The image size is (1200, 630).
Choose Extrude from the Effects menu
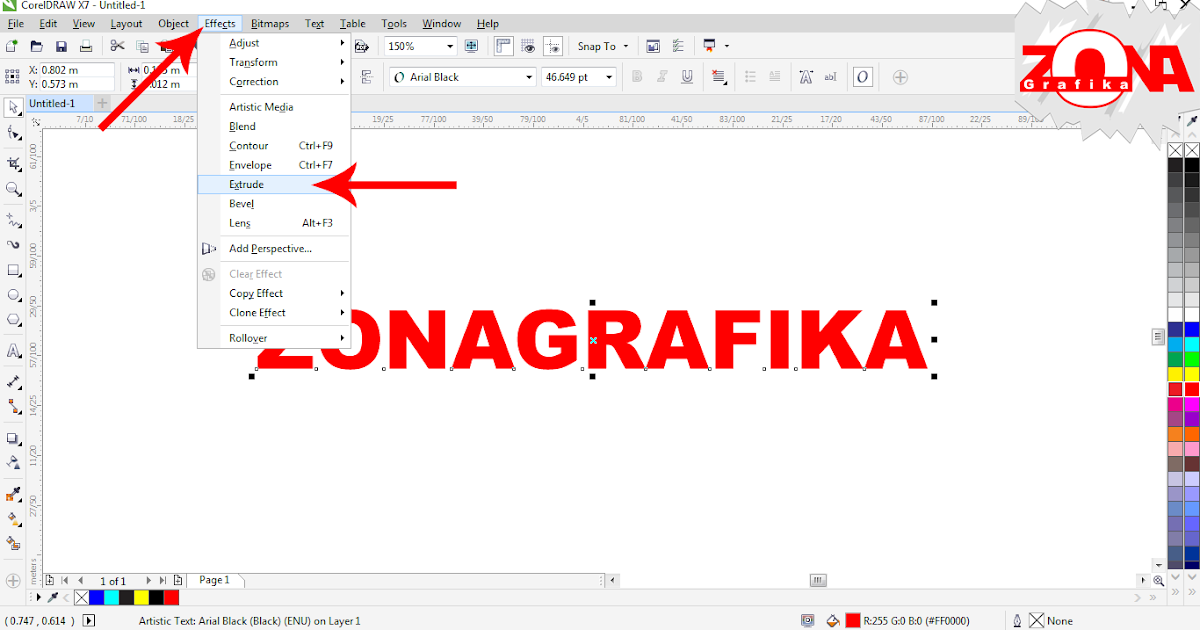(274, 184)
